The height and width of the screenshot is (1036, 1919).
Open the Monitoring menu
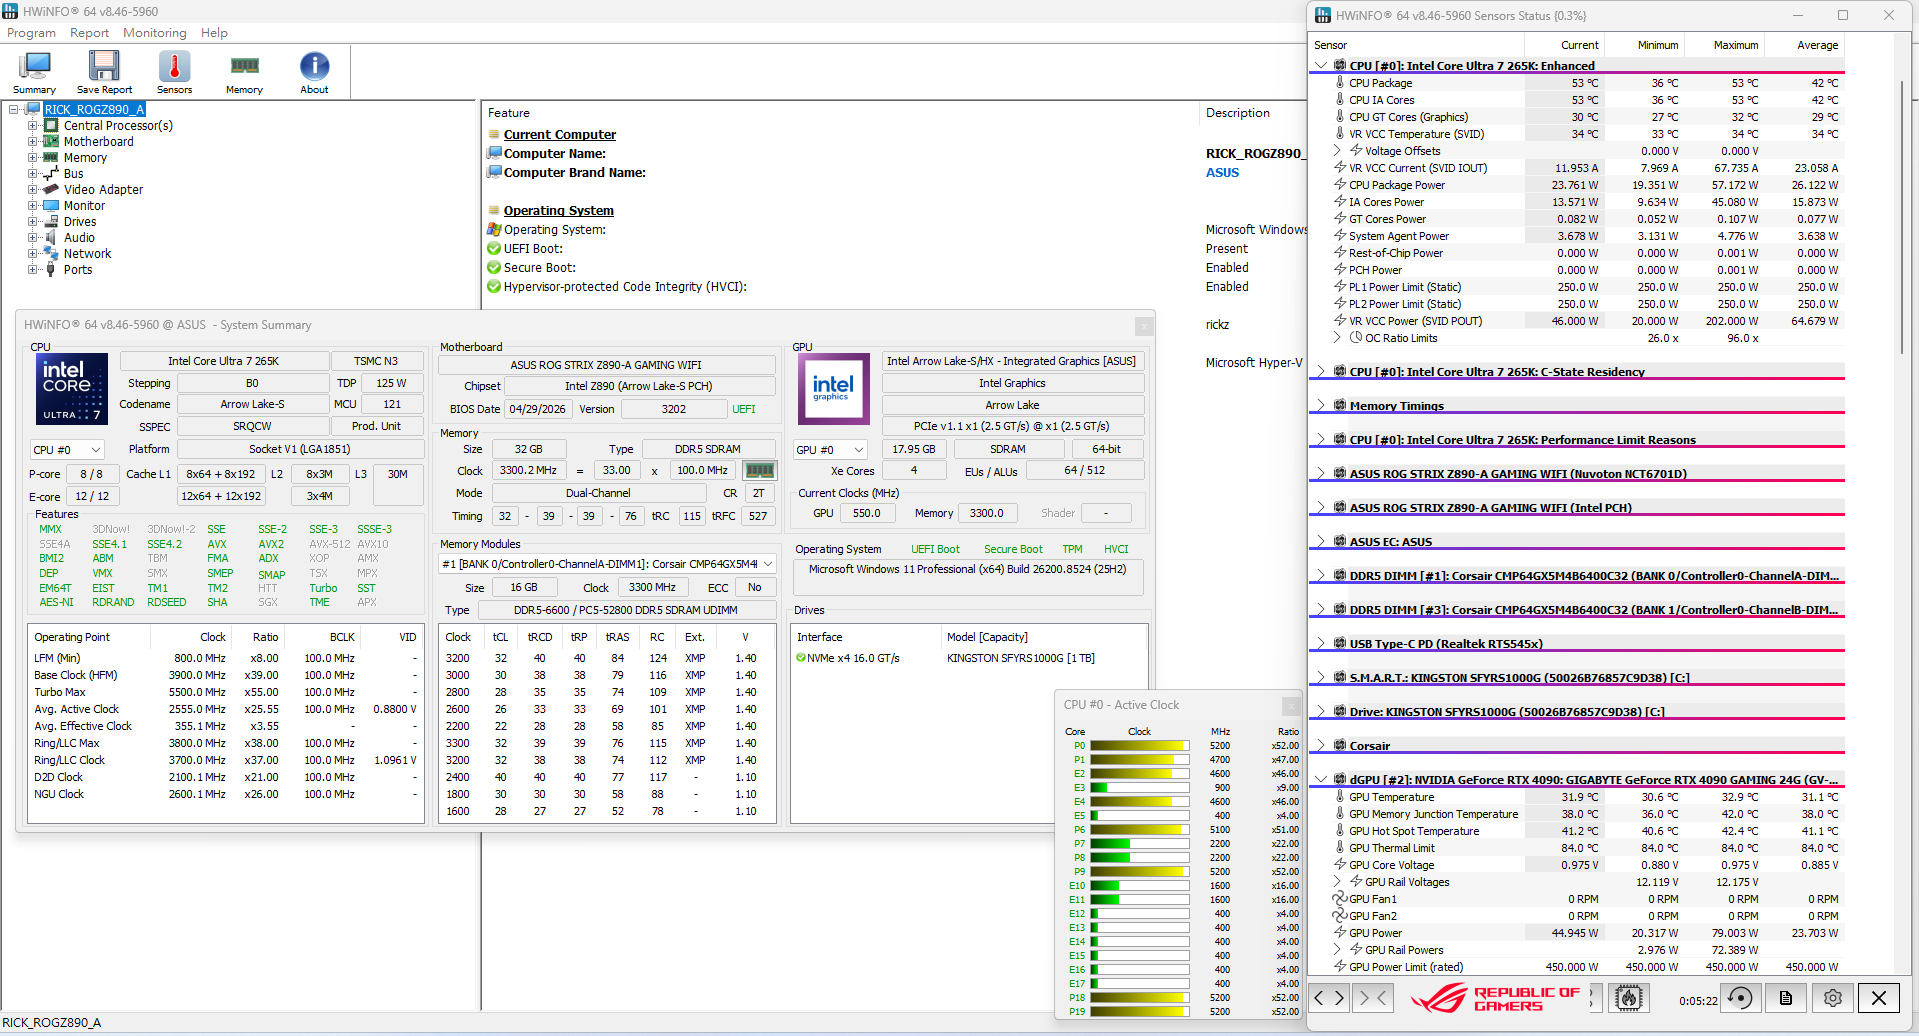[155, 33]
